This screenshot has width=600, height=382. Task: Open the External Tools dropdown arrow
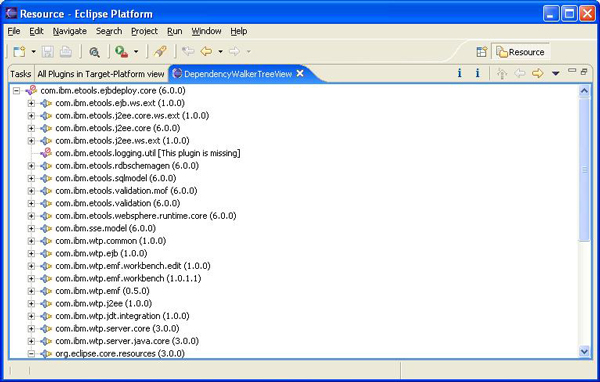pos(136,51)
